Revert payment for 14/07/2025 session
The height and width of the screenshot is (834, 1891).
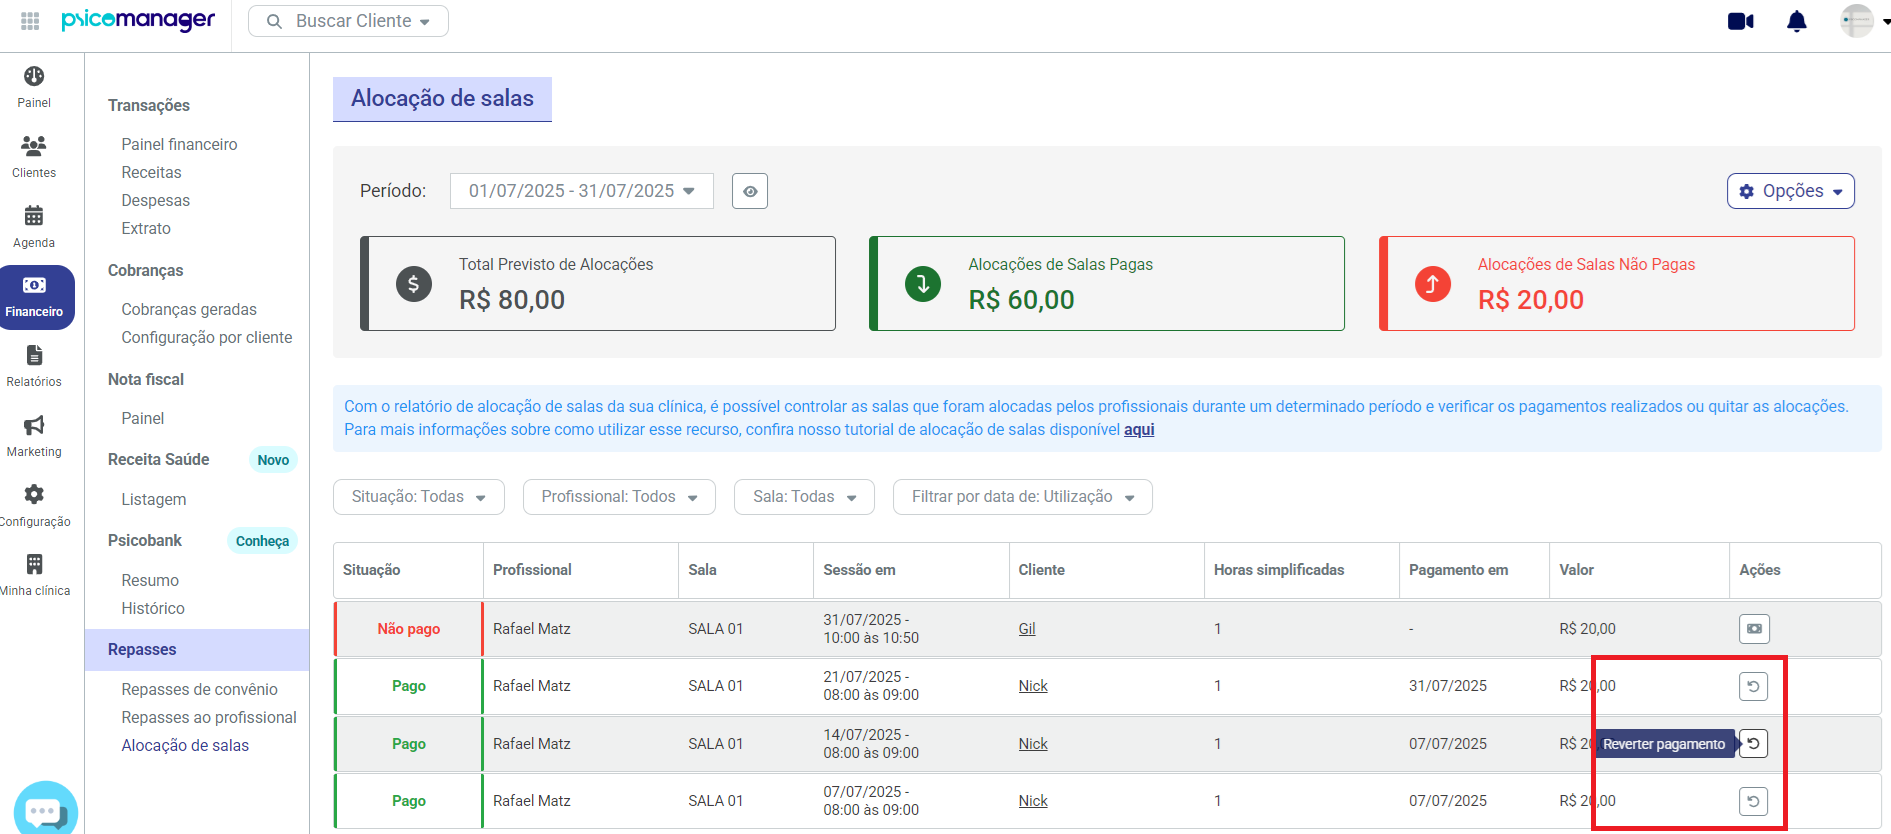[1753, 744]
